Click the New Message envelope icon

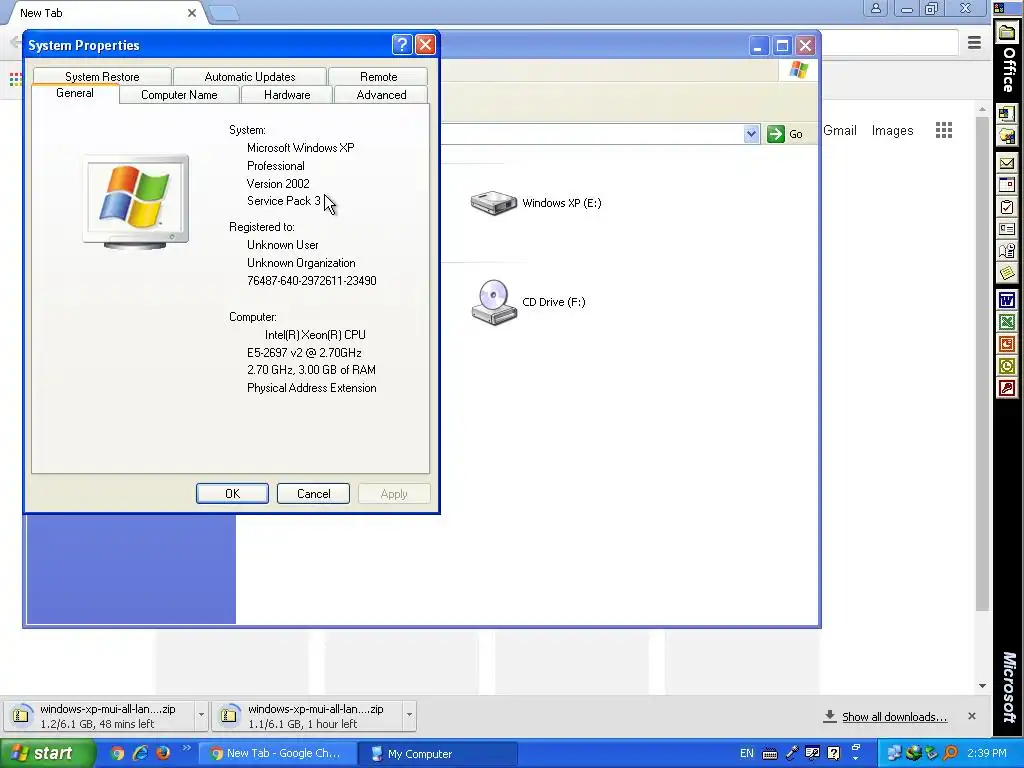[x=1007, y=163]
